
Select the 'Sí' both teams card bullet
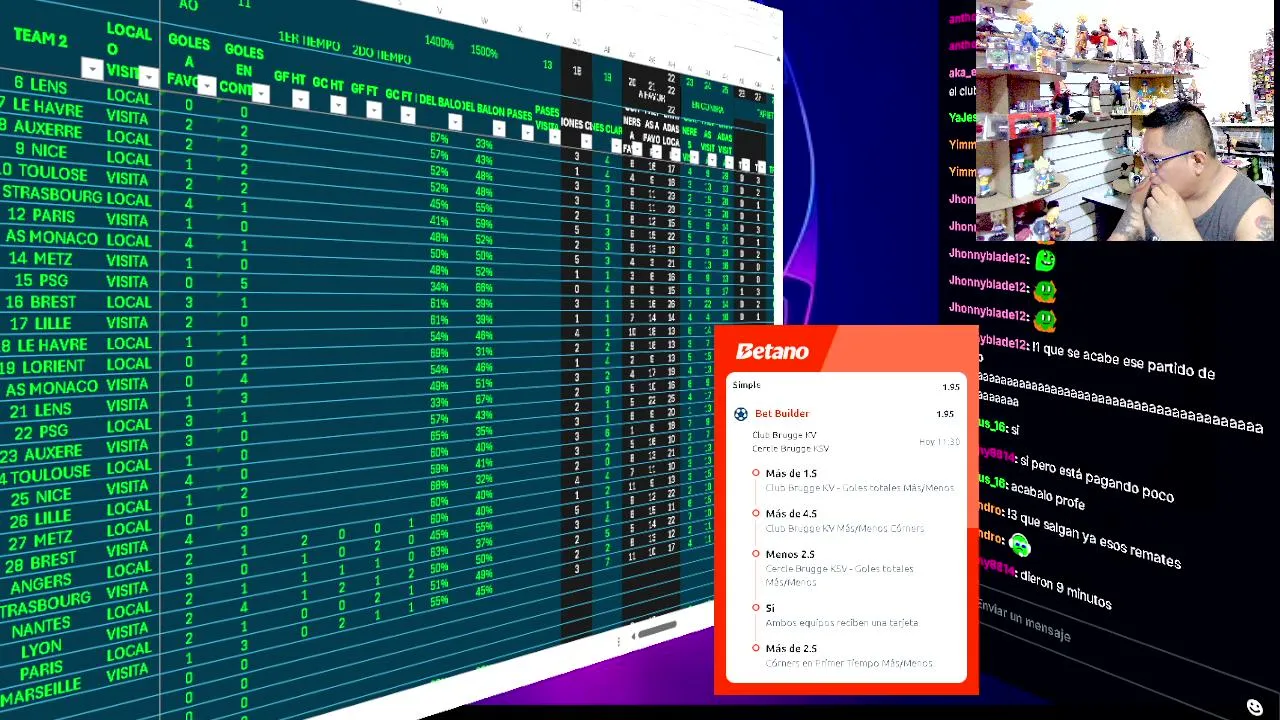756,608
